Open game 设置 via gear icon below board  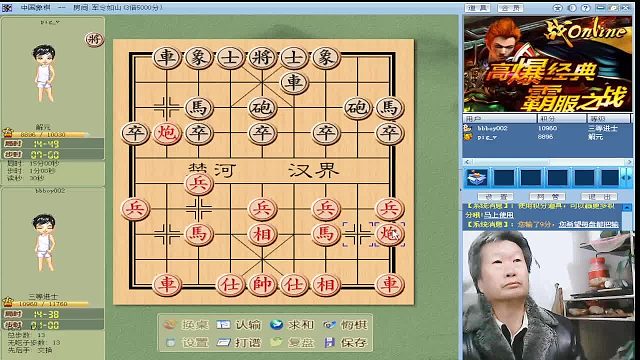171,342
